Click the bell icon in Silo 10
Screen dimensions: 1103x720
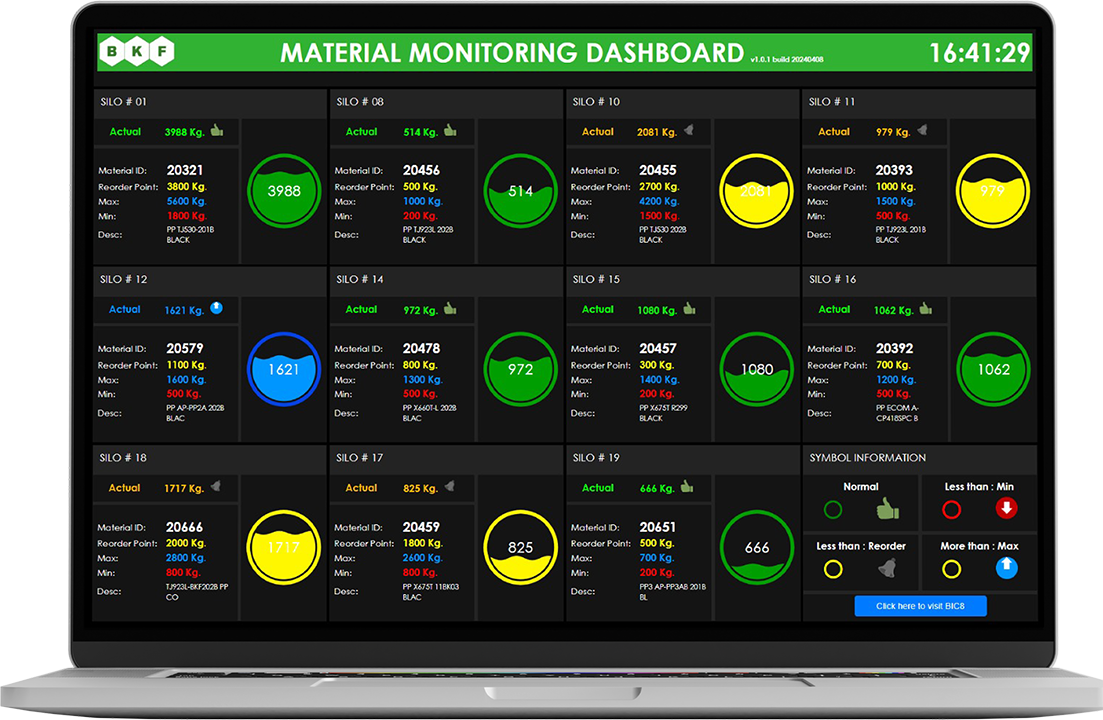click(x=688, y=131)
